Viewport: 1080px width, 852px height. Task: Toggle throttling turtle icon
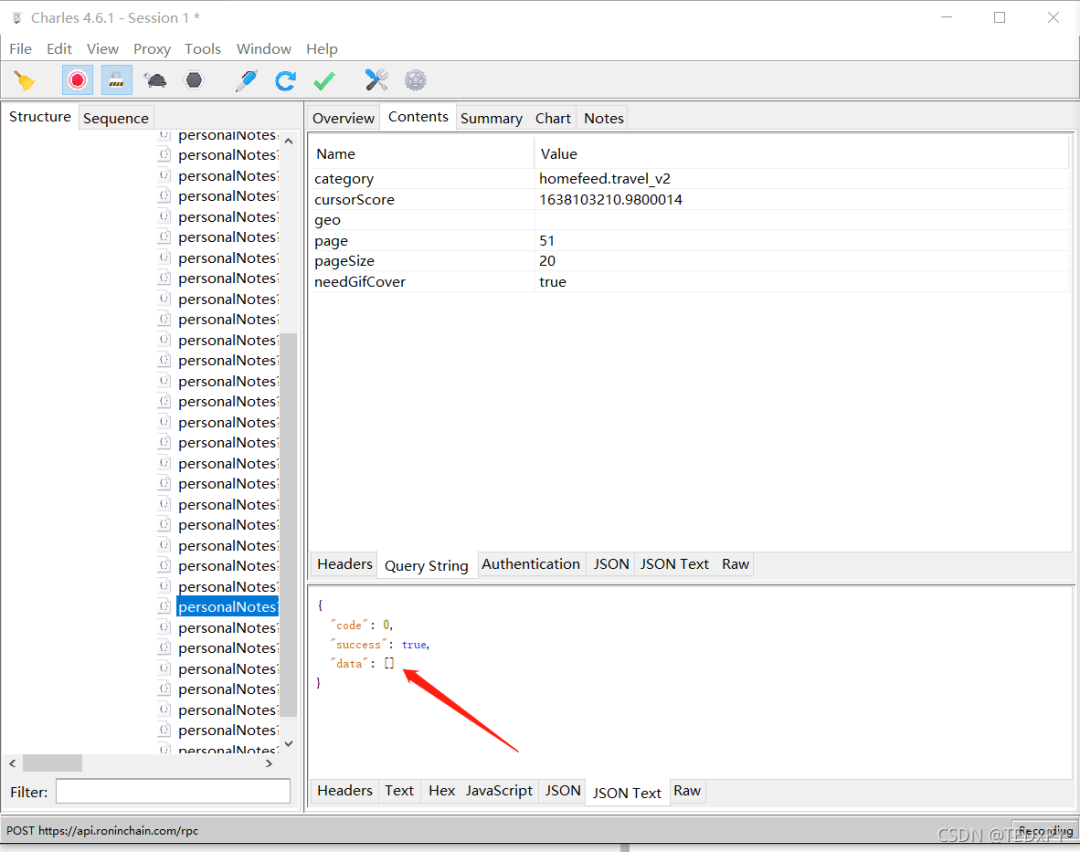(156, 81)
